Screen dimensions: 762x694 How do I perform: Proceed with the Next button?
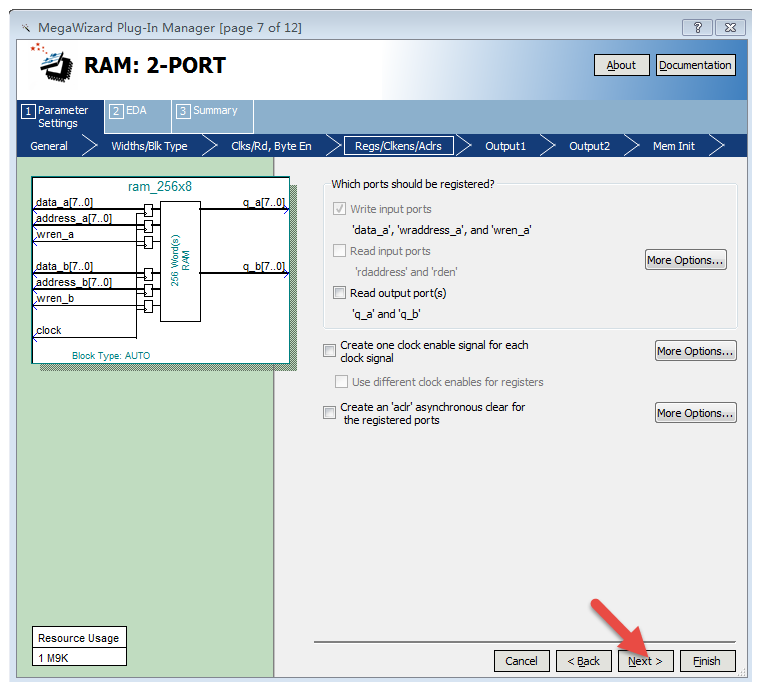(x=645, y=661)
